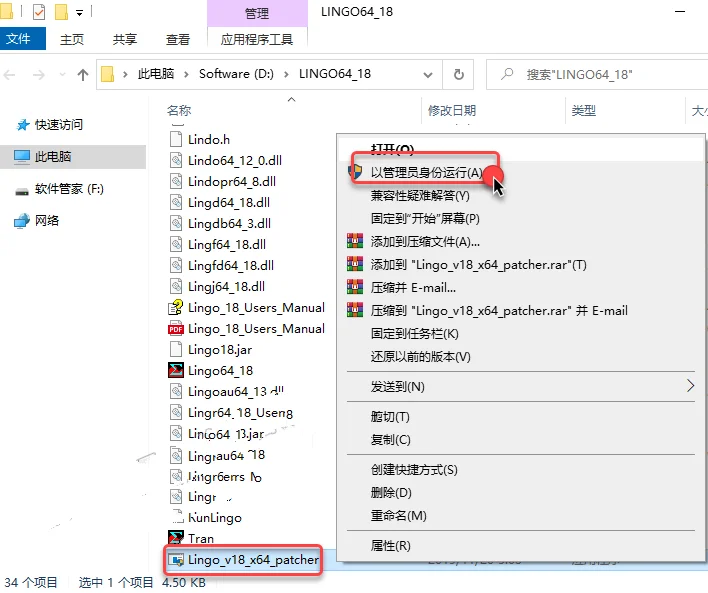This screenshot has width=708, height=593.
Task: Select the Lingfd64_18.dll file icon
Action: coord(176,265)
